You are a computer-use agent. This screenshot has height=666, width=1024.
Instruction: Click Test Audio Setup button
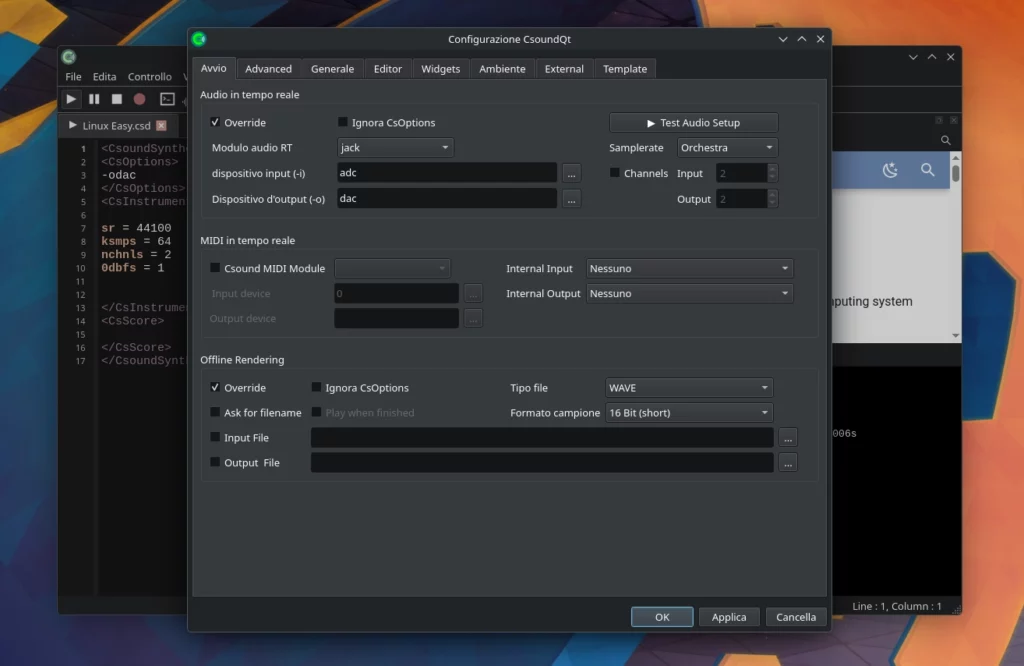(x=694, y=123)
